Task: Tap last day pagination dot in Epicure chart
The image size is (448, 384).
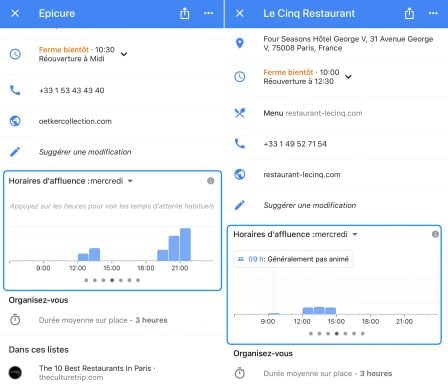Action: [138, 280]
